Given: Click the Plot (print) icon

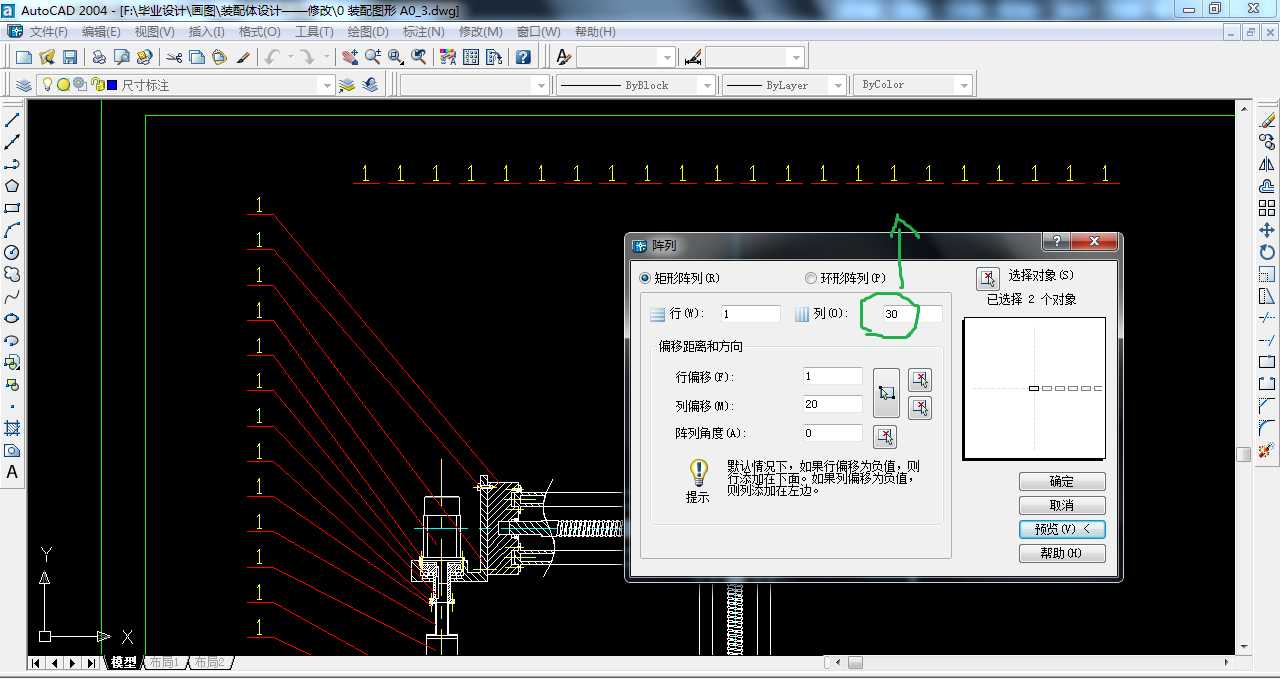Looking at the screenshot, I should 99,57.
